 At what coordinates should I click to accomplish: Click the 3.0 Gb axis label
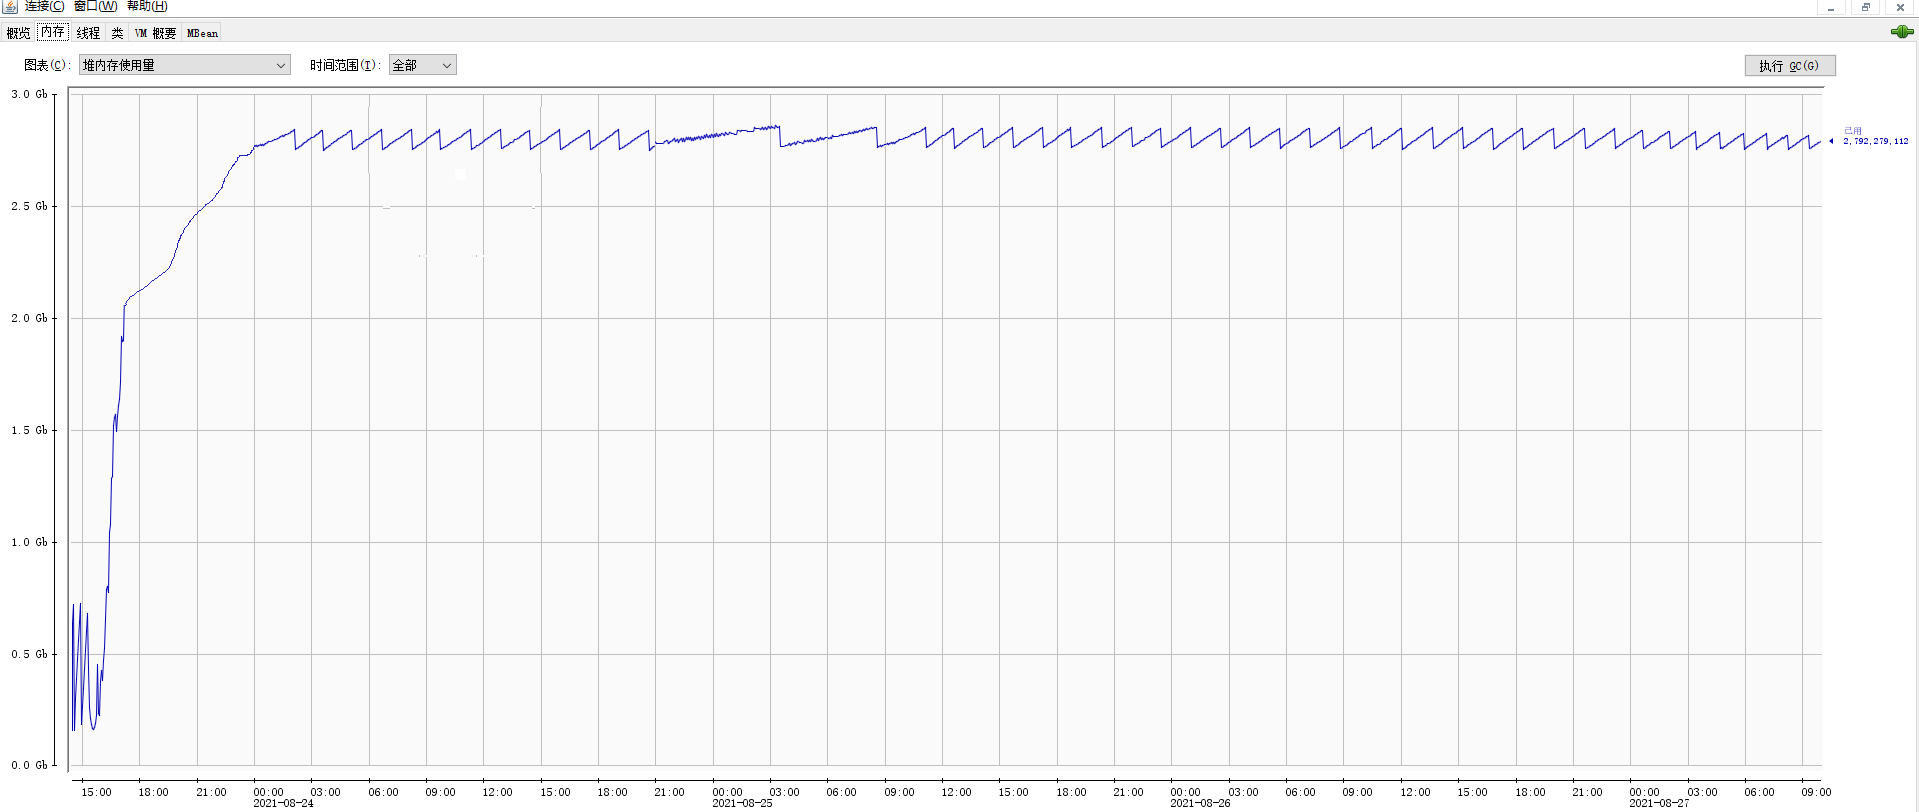[x=29, y=94]
